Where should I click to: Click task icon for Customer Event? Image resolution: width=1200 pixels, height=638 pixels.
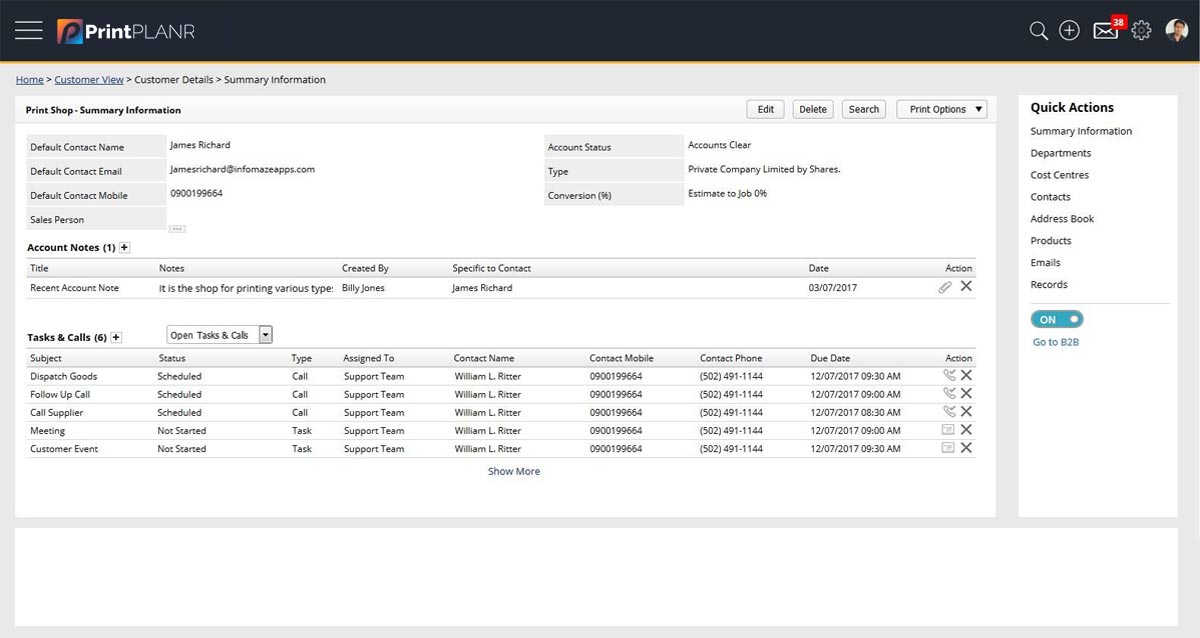pyautogui.click(x=948, y=448)
